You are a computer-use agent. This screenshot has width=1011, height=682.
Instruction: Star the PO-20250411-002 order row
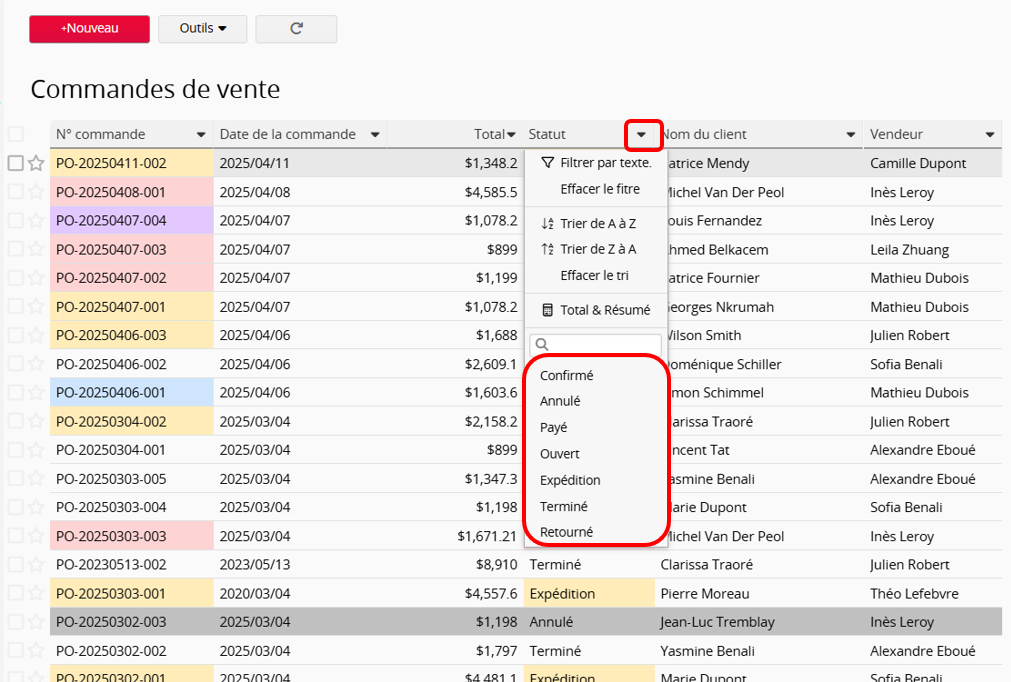pyautogui.click(x=36, y=163)
